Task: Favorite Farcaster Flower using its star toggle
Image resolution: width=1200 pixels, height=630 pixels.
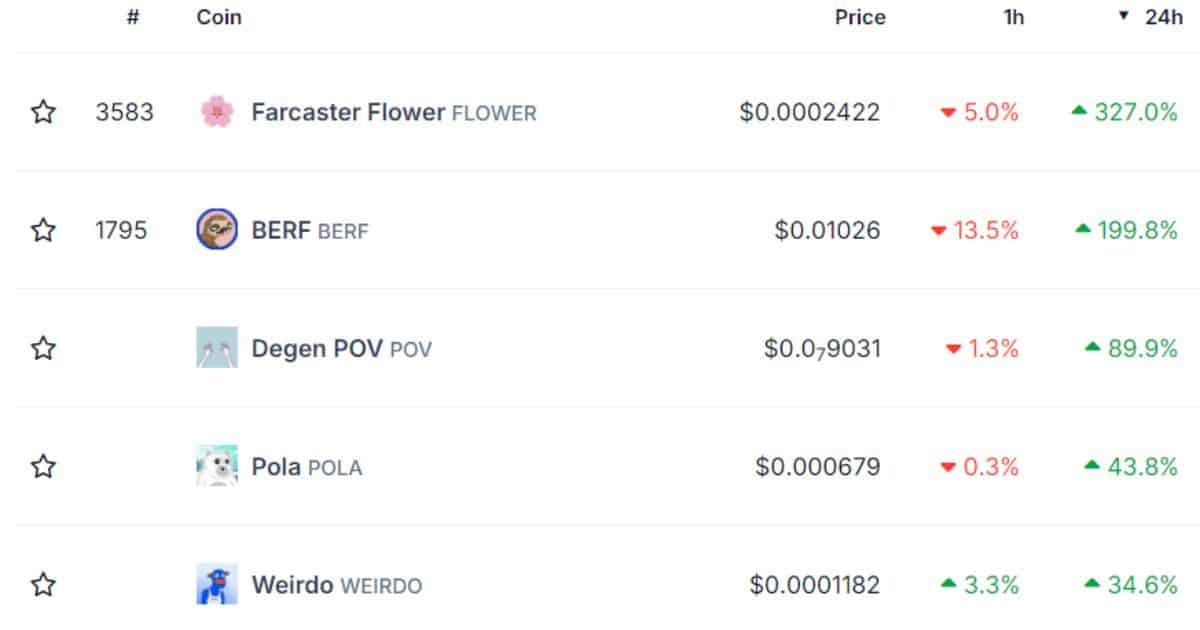Action: point(44,112)
